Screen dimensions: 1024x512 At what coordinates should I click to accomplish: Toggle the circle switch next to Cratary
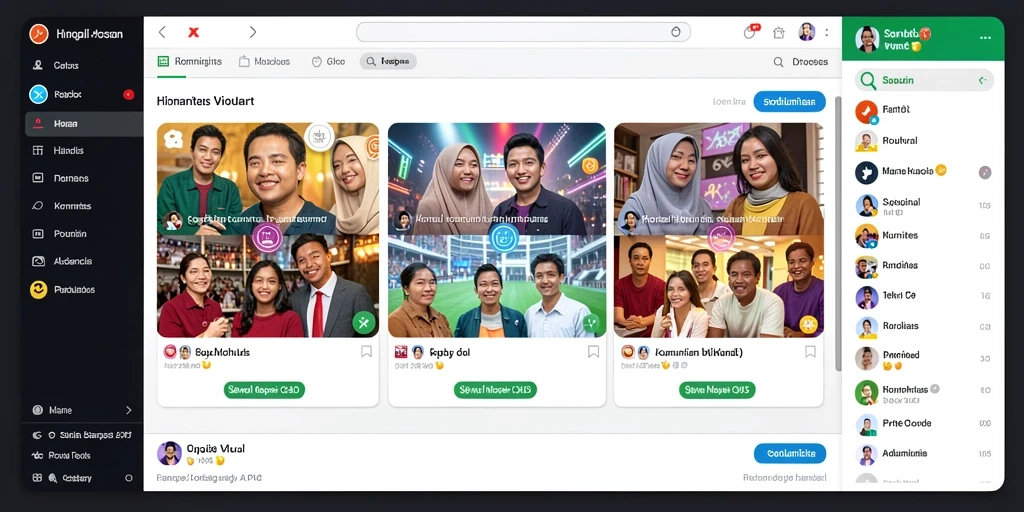(129, 478)
